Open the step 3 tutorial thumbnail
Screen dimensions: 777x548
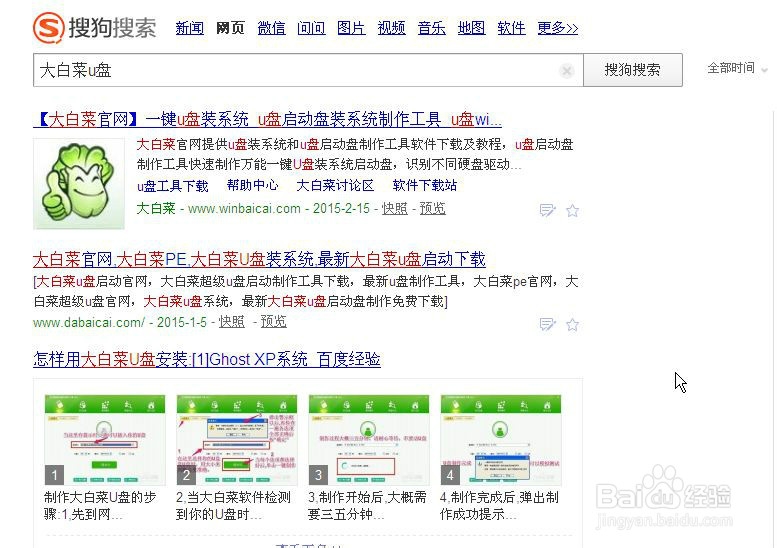coord(369,440)
